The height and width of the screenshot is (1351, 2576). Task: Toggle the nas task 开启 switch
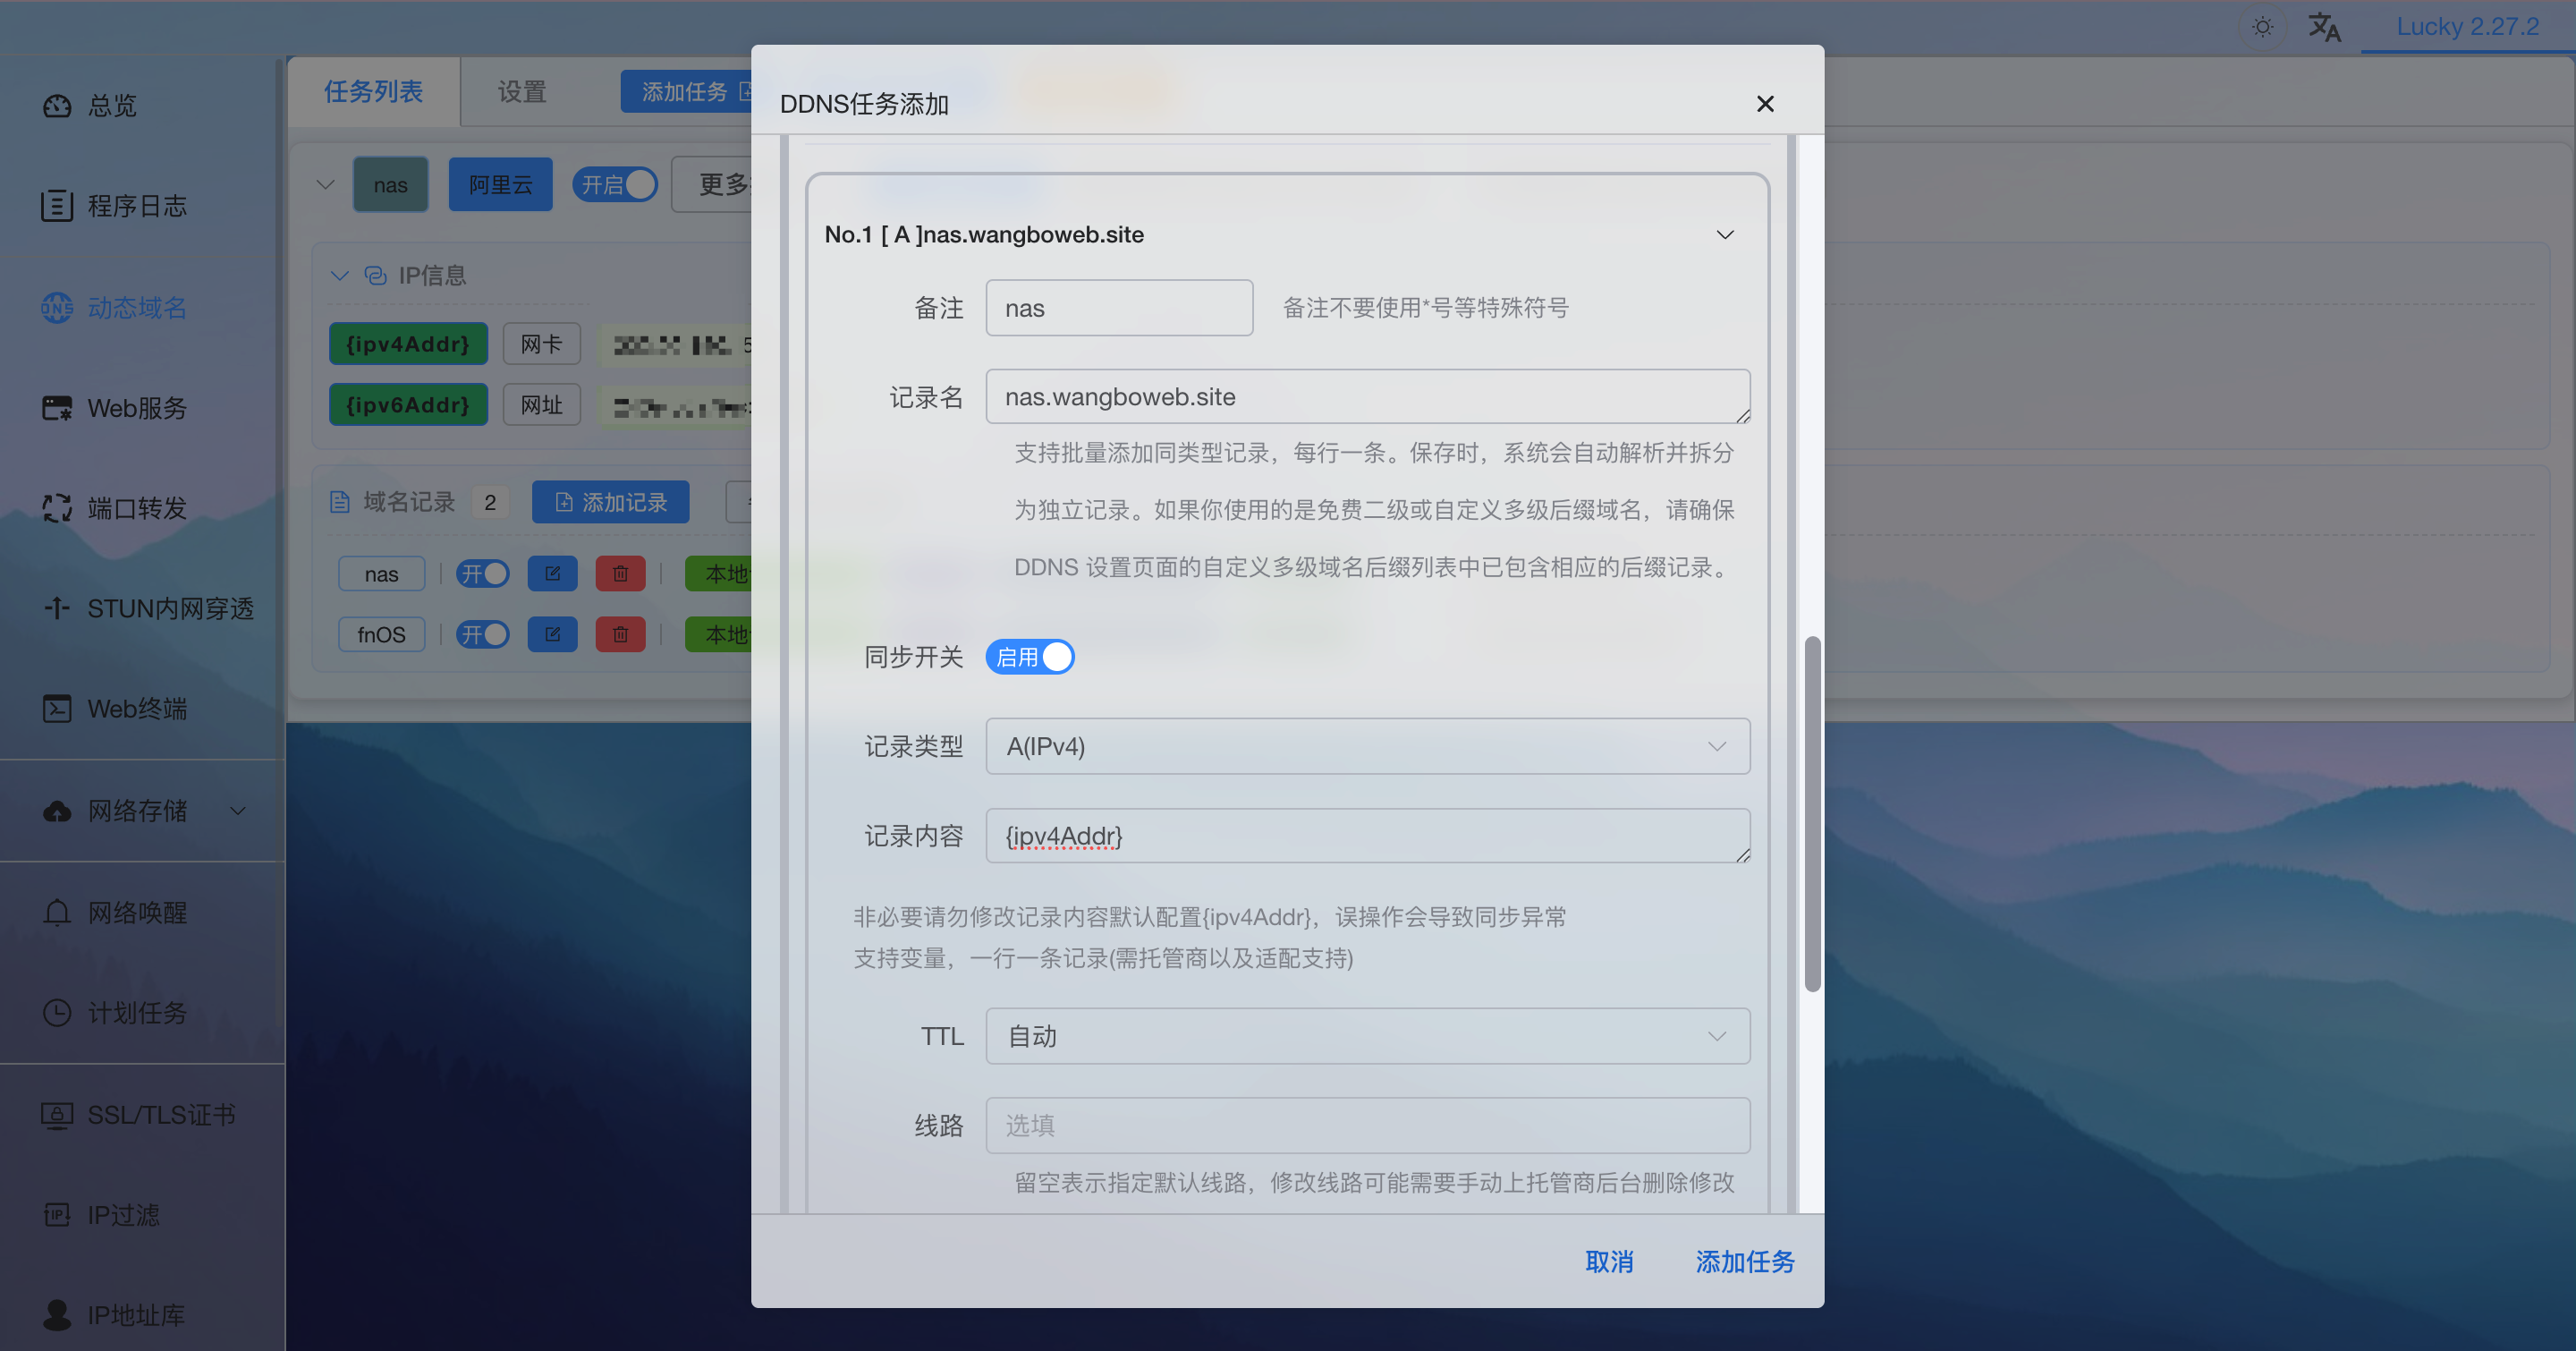coord(614,185)
